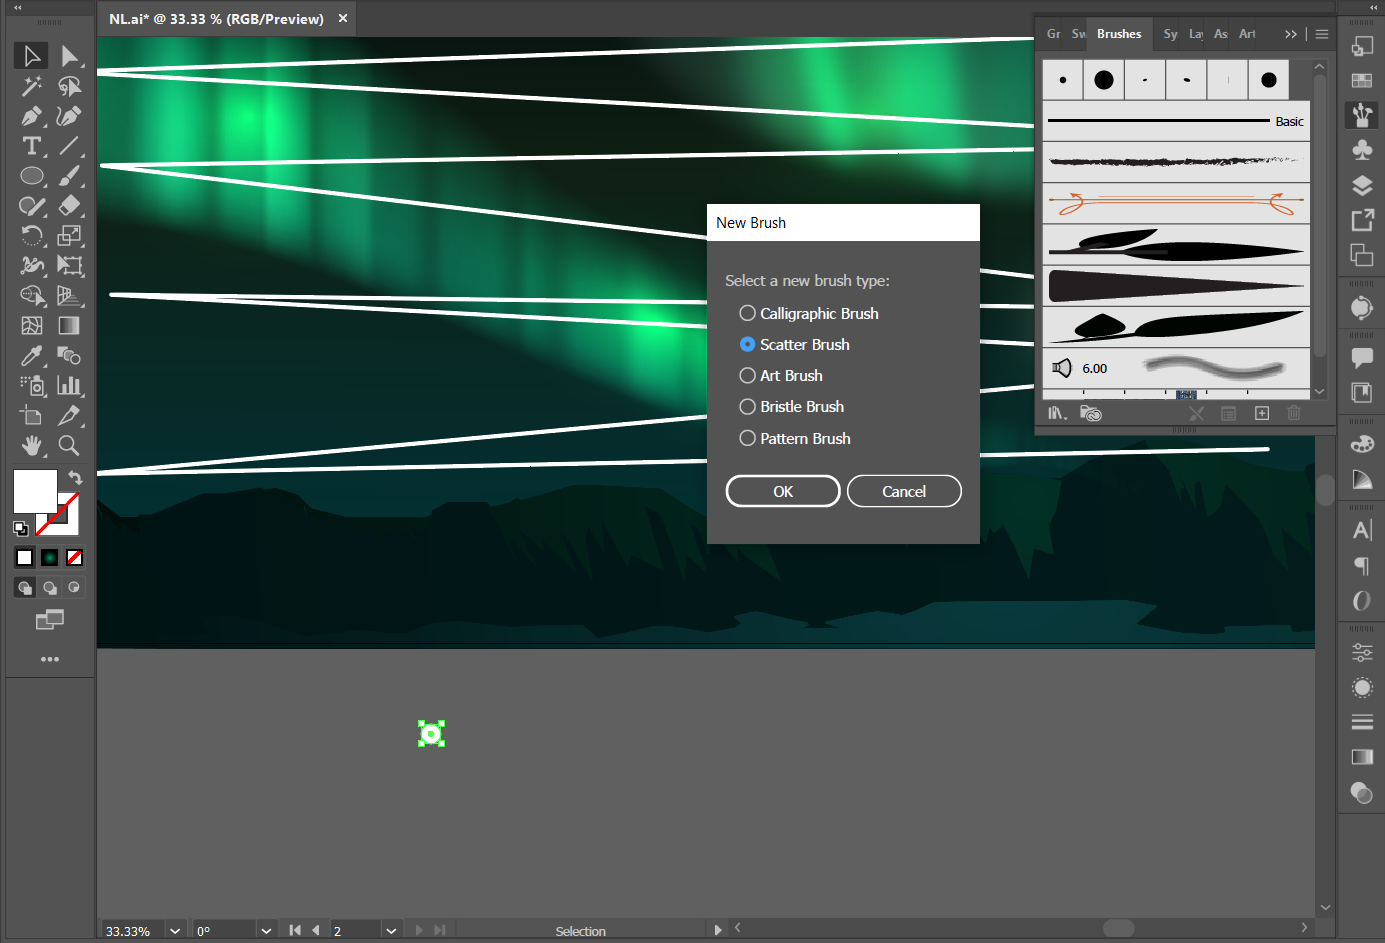Image resolution: width=1385 pixels, height=943 pixels.
Task: Select the Zoom magnifier tool
Action: (x=69, y=446)
